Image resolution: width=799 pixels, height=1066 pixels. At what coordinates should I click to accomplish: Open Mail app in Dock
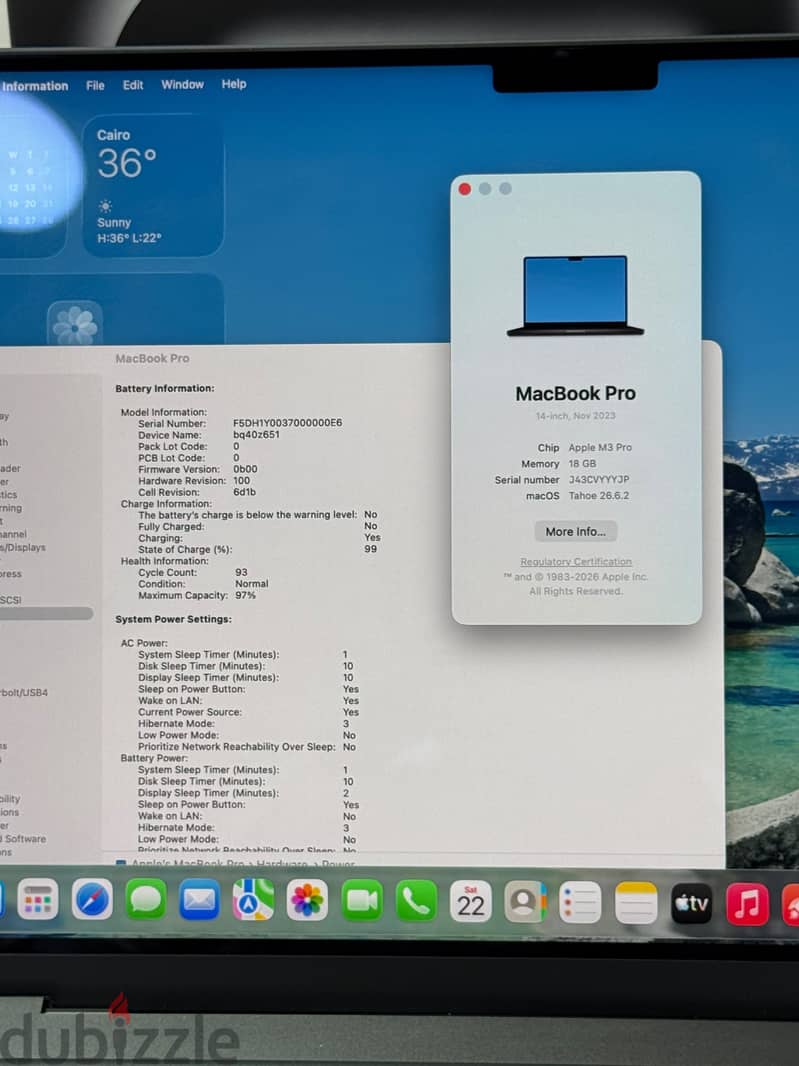coord(199,899)
